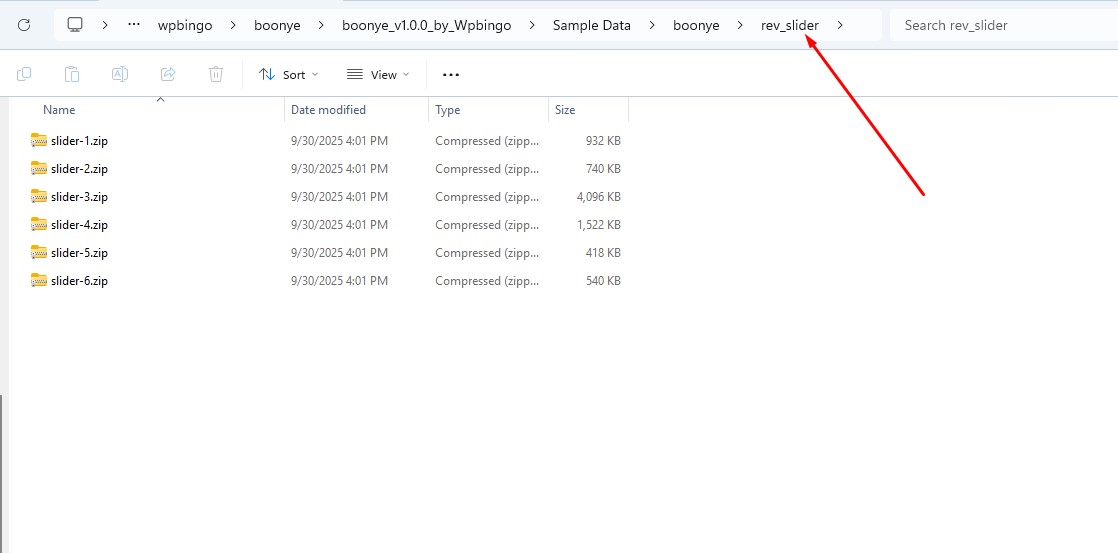The image size is (1118, 553).
Task: Click the Rename toolbar icon
Action: pyautogui.click(x=120, y=74)
